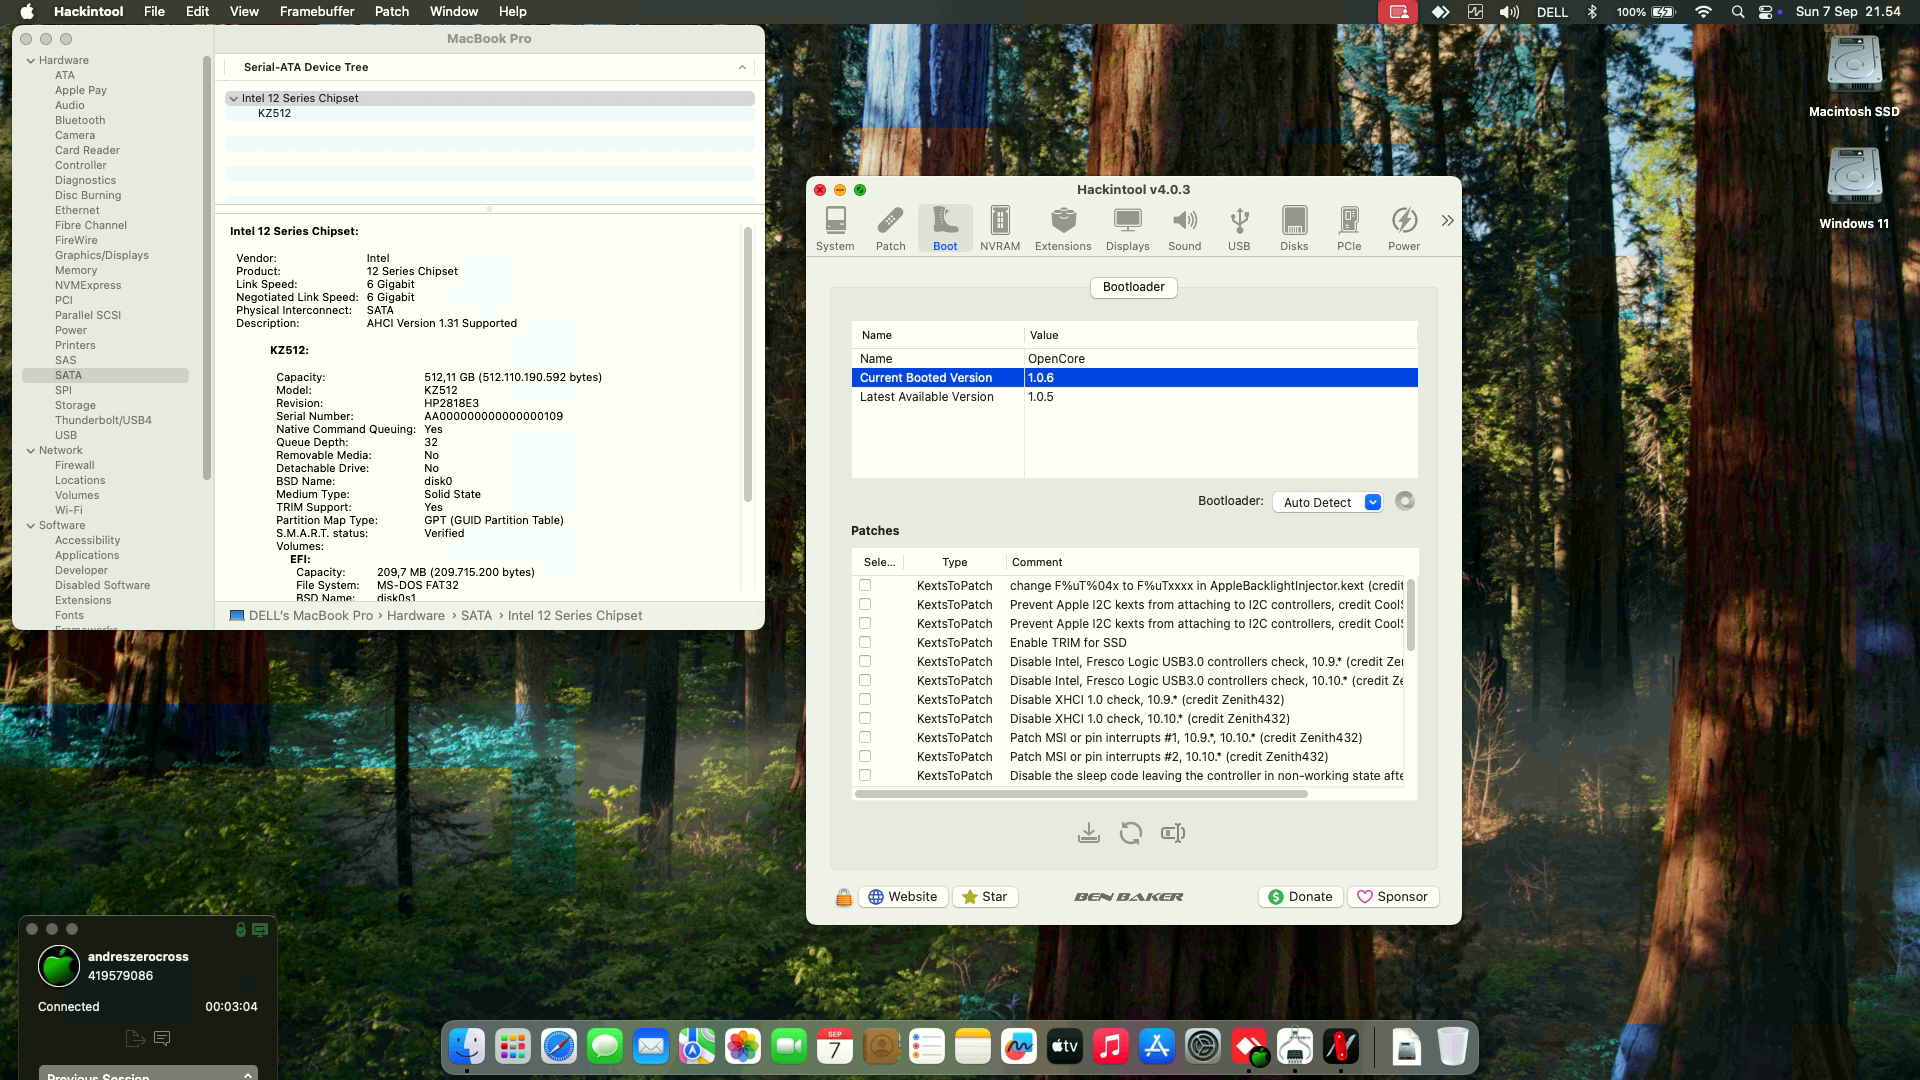This screenshot has width=1920, height=1080.
Task: Open the NVRAM section
Action: pos(1000,228)
